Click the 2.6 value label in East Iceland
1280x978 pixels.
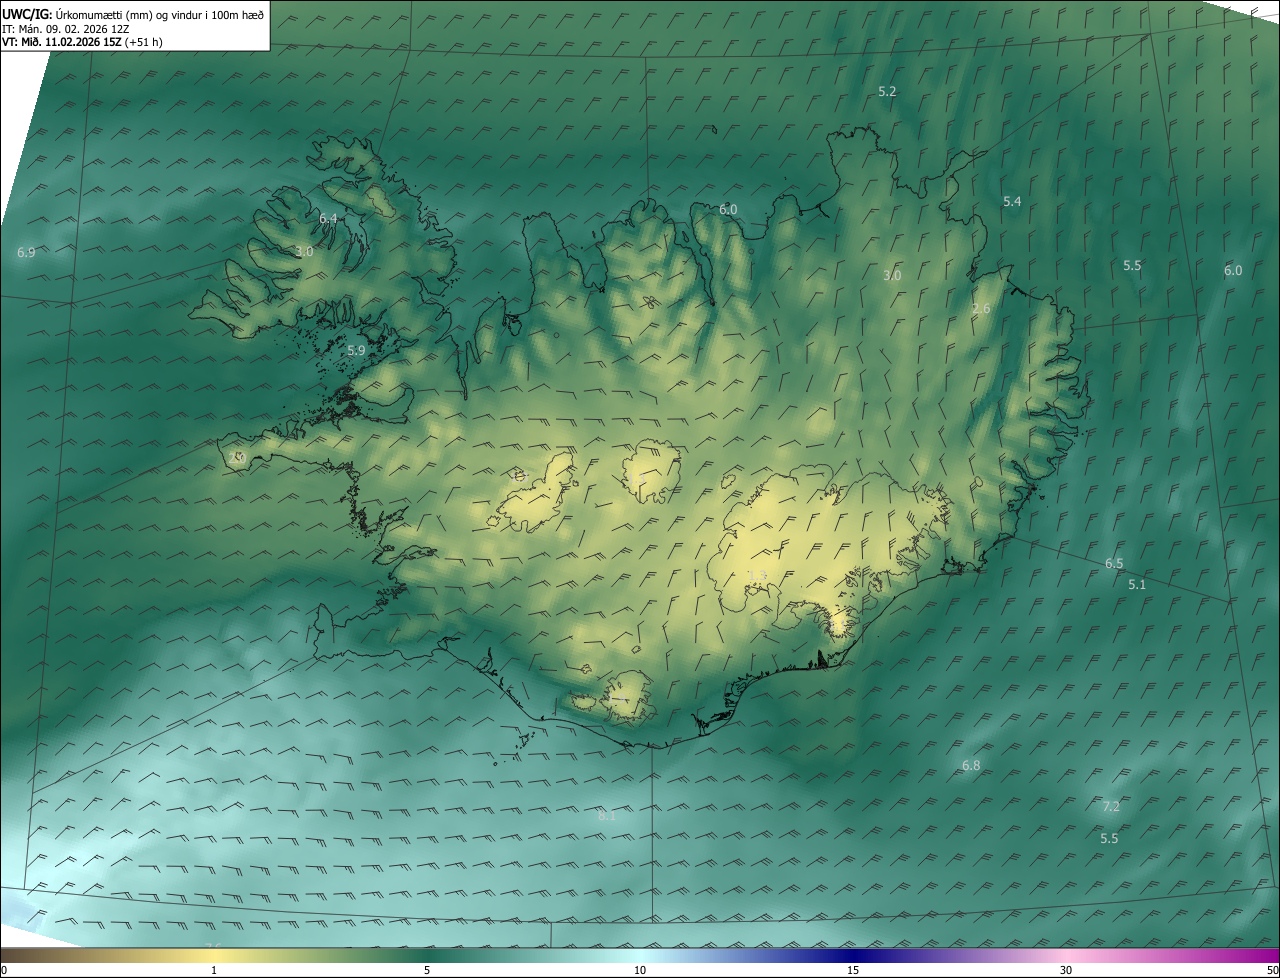(981, 308)
